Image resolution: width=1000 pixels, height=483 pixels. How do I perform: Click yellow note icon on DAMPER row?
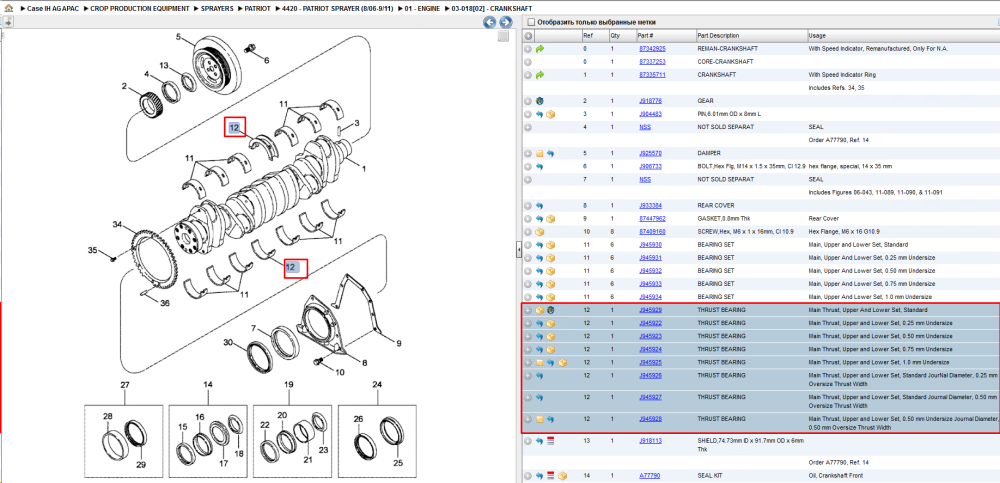tap(540, 154)
